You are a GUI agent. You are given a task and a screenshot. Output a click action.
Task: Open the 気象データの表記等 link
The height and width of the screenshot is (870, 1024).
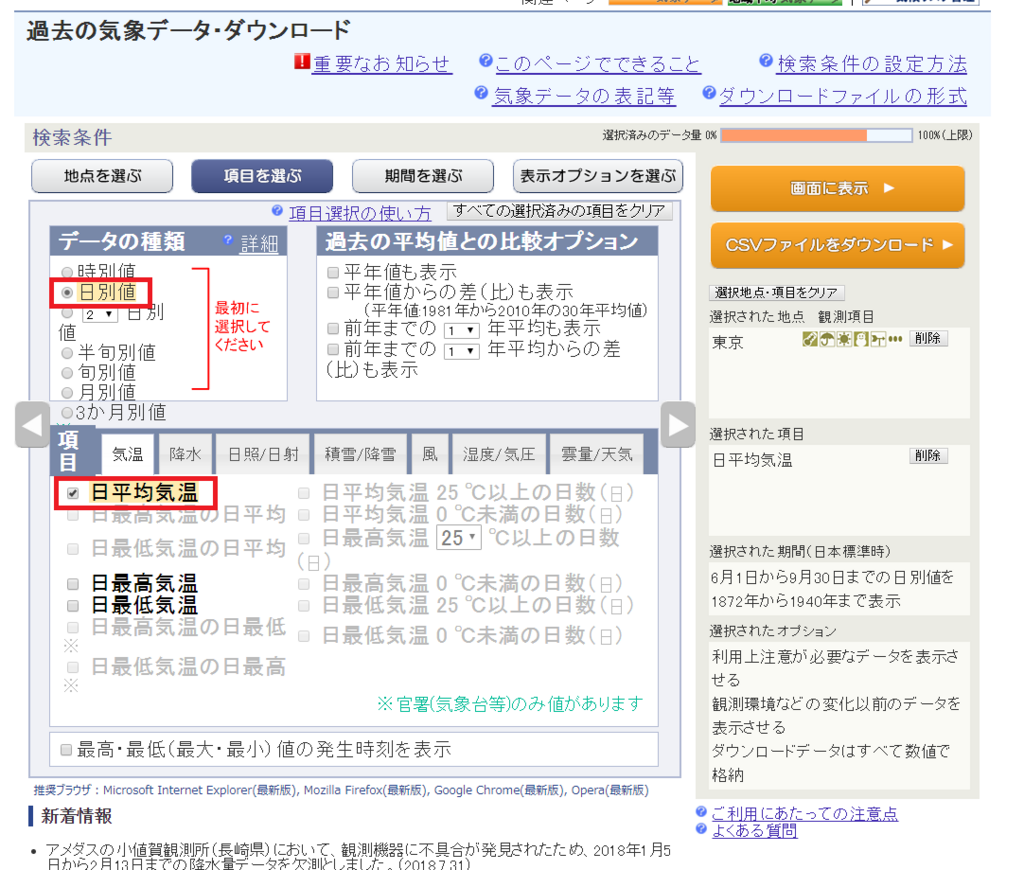click(584, 96)
